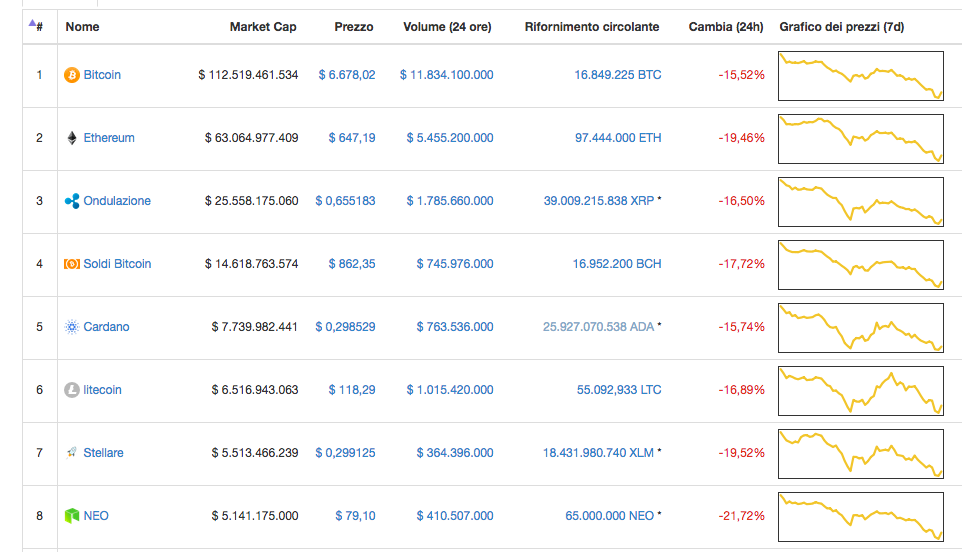Sort by Volume (24 ore) header

pyautogui.click(x=447, y=27)
